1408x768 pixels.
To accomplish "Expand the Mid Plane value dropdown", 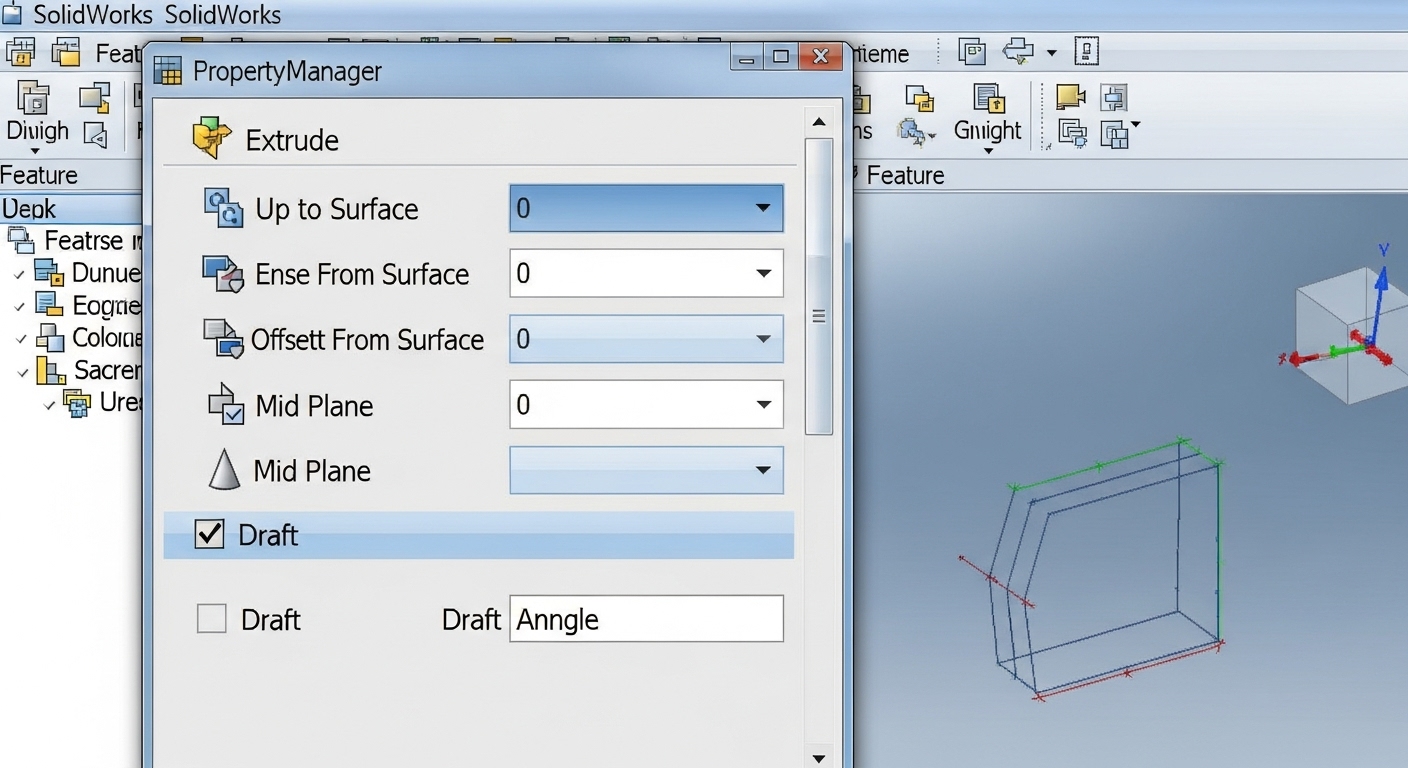I will click(762, 405).
